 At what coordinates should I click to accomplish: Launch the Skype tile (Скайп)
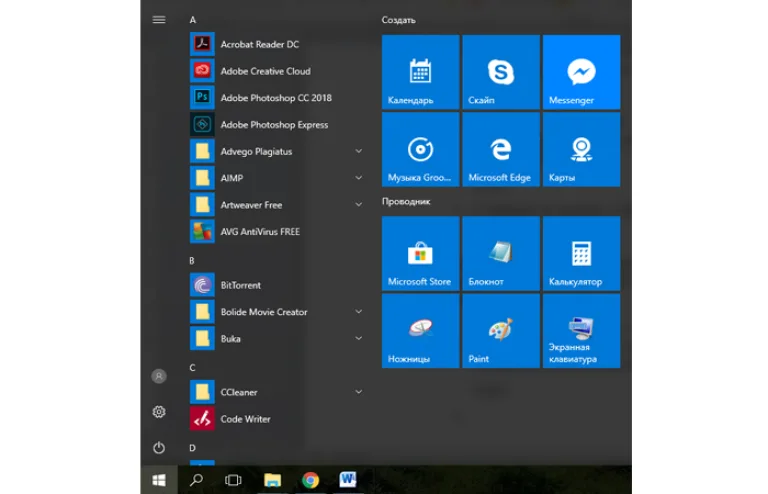coord(501,72)
